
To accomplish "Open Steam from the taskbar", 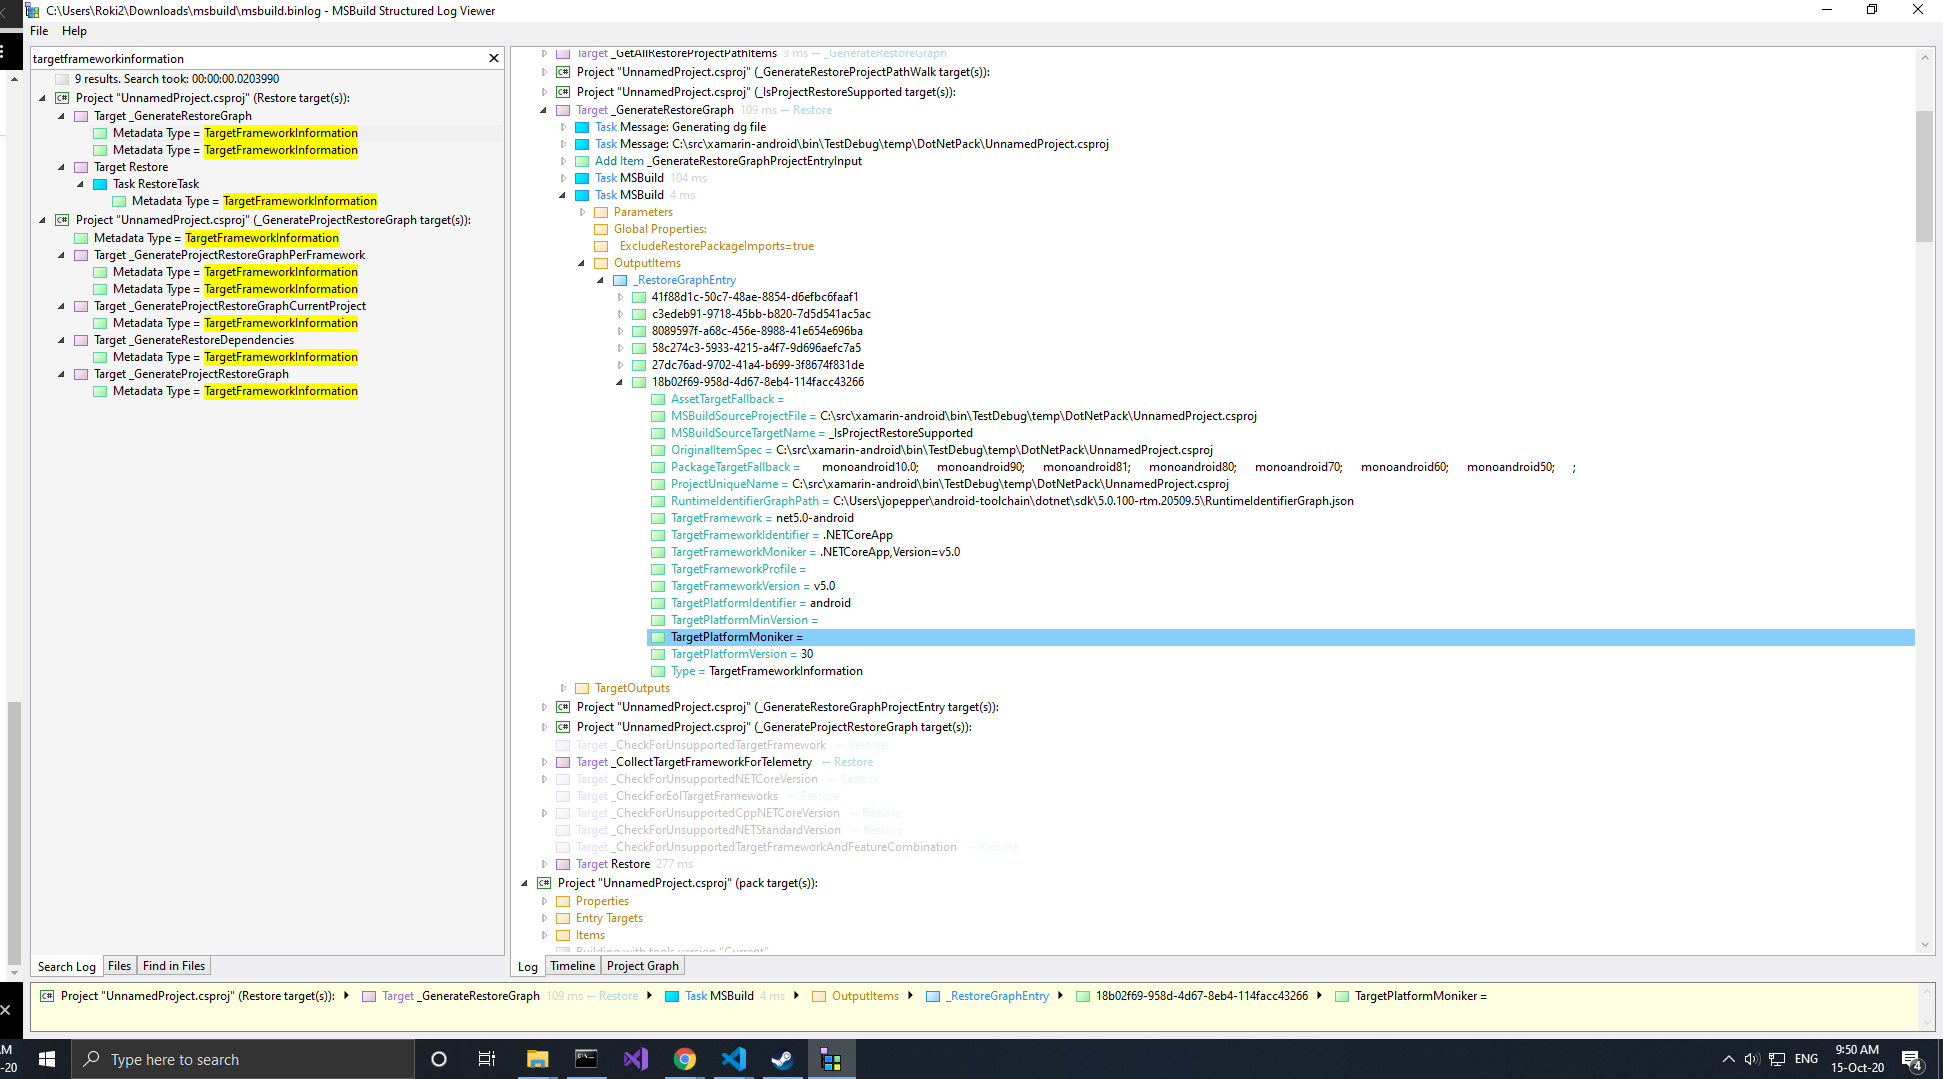I will 782,1059.
